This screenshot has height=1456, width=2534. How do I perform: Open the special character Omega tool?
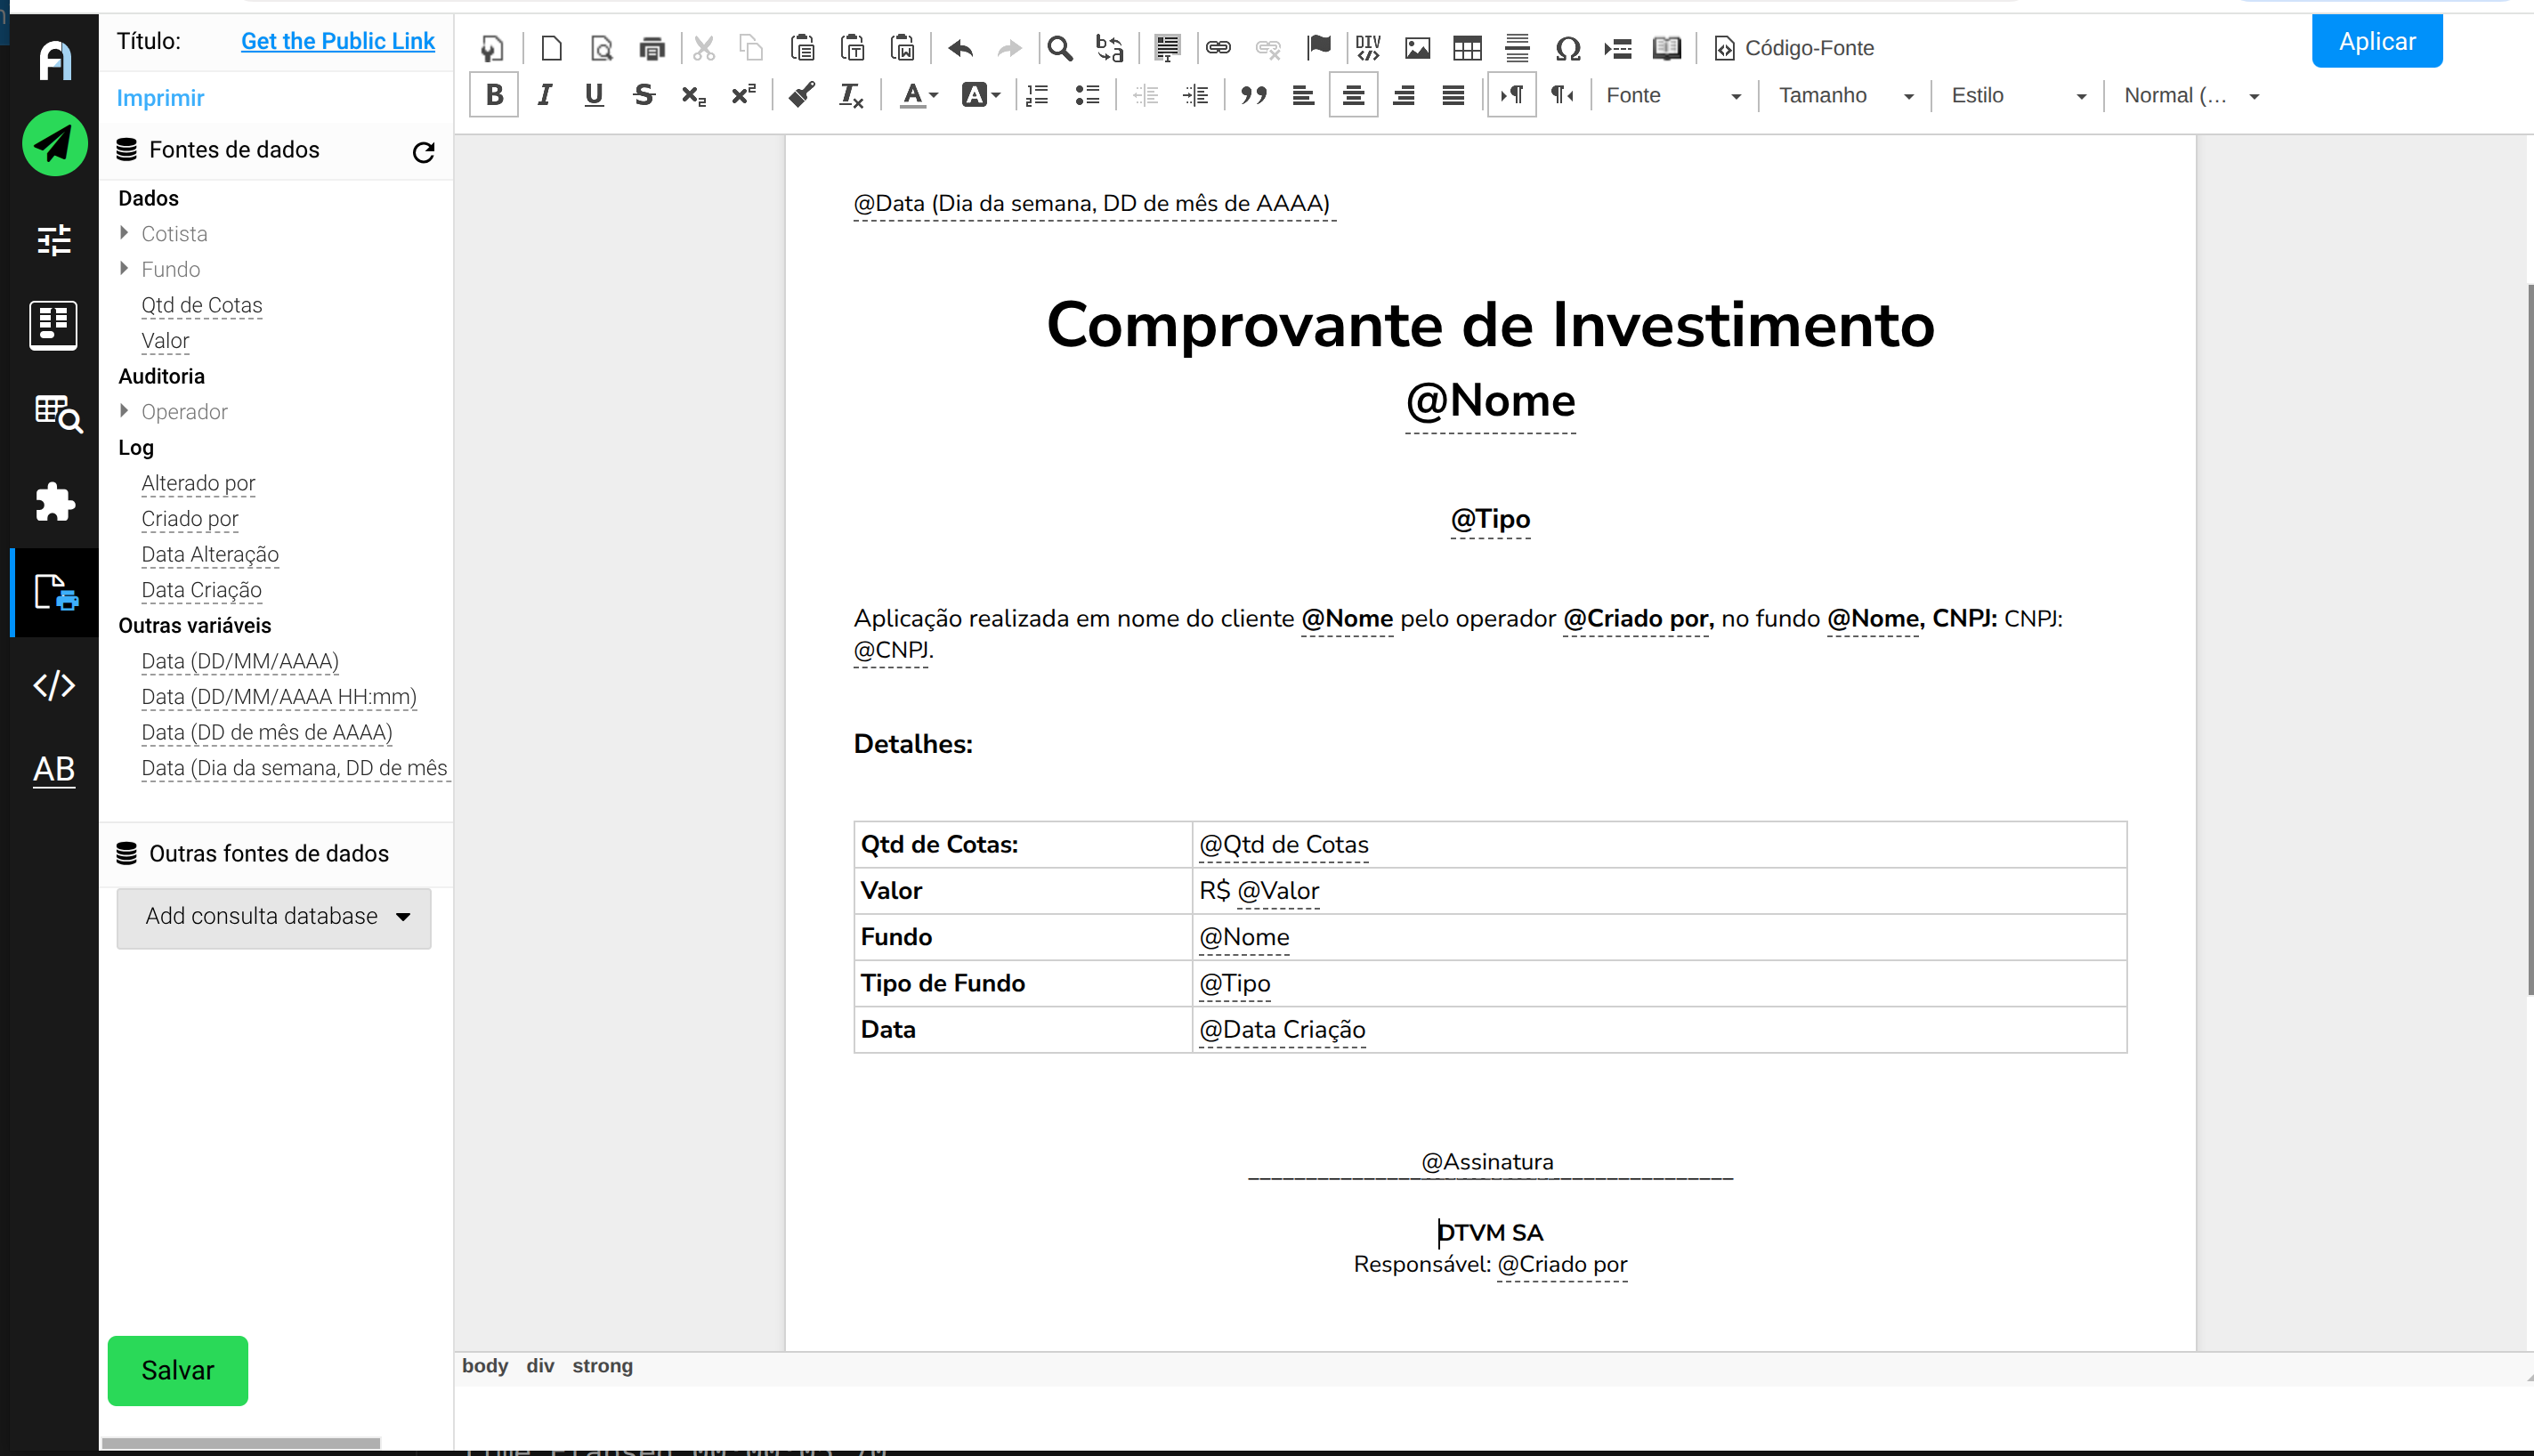coord(1567,48)
